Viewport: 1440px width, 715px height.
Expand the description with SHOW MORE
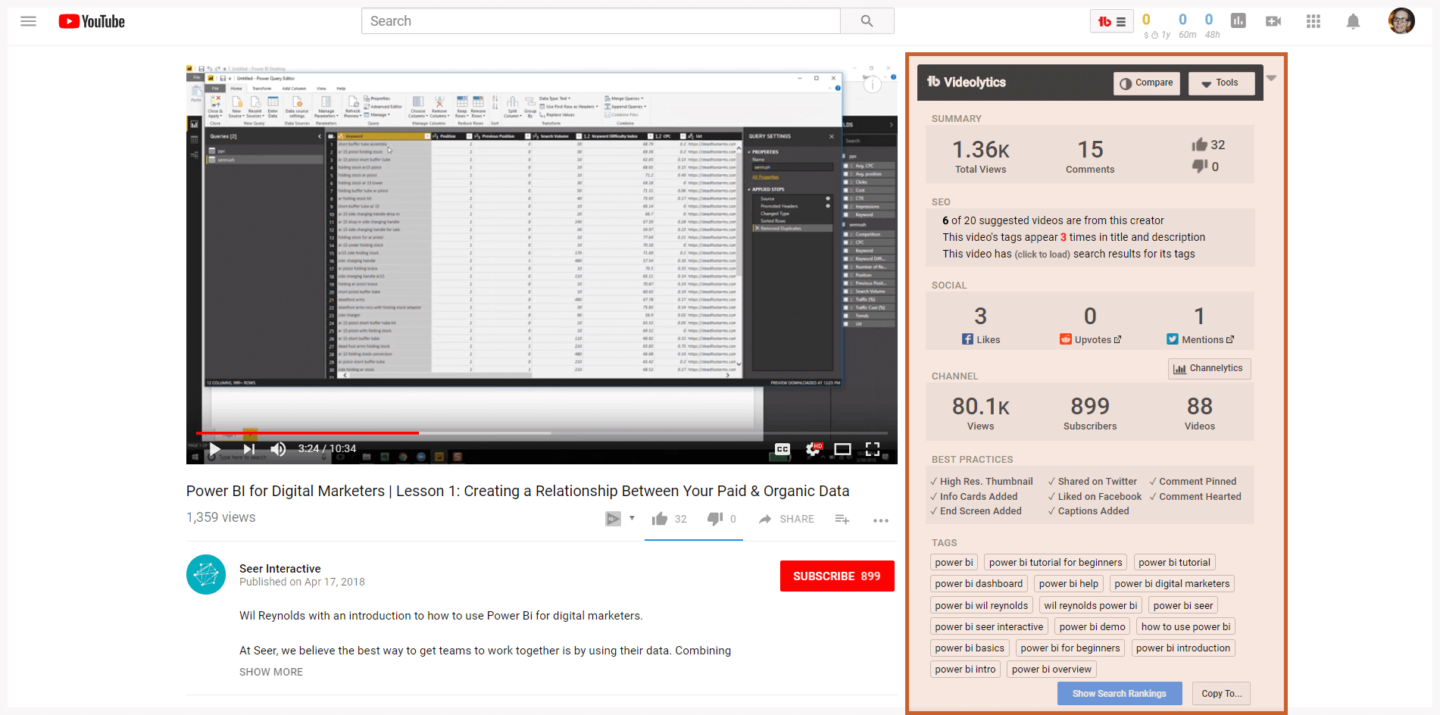pos(270,672)
